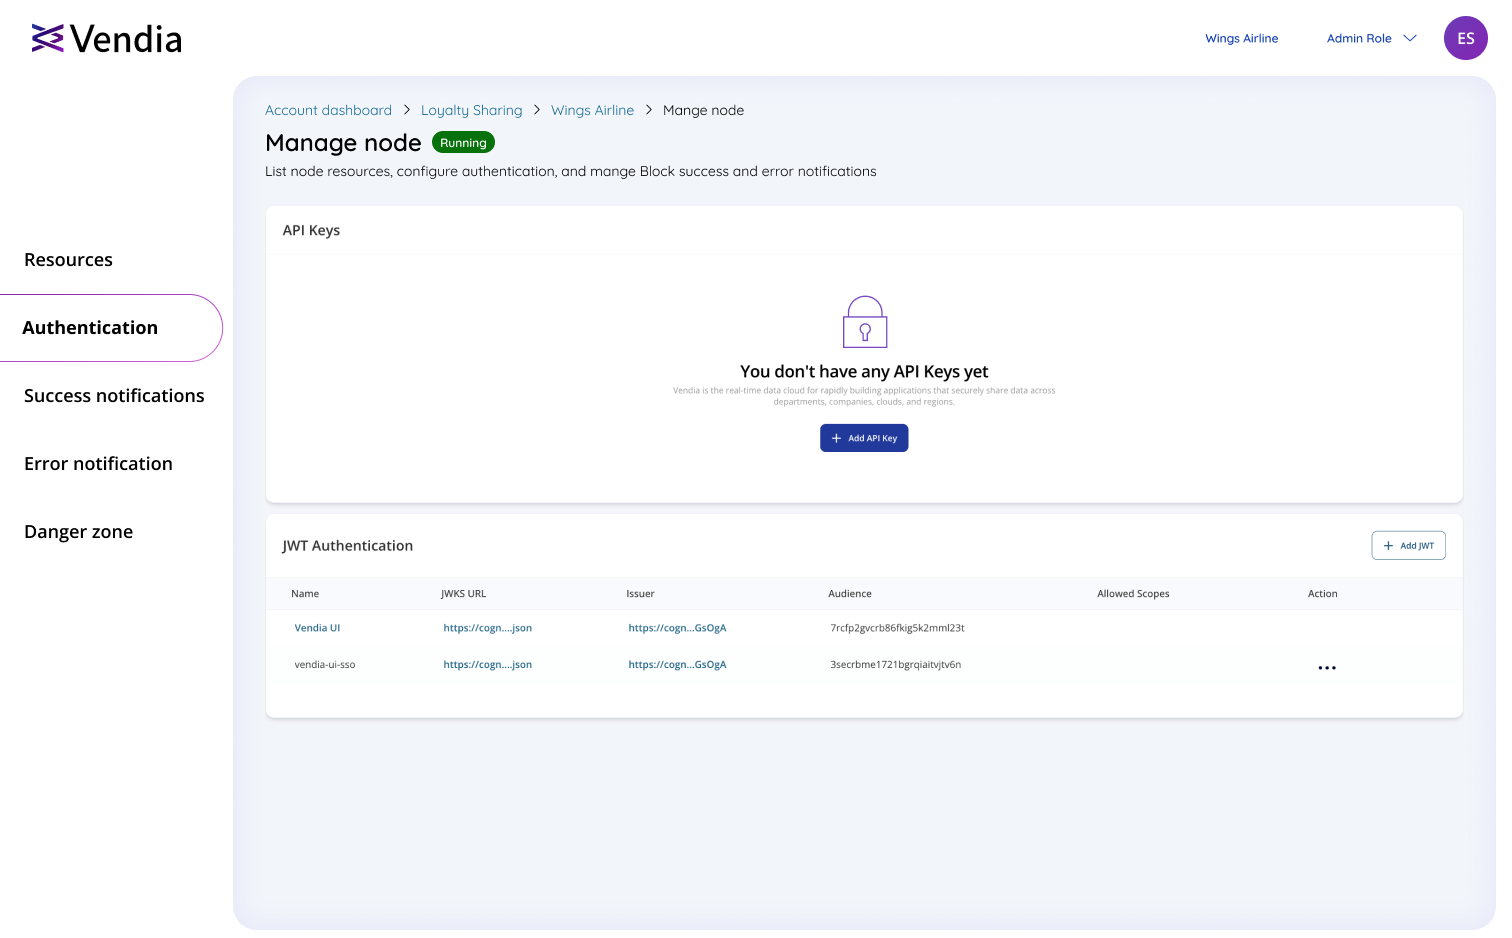Open the Wings Airline header link
Screen dimensions: 1512x938
click(x=1241, y=38)
